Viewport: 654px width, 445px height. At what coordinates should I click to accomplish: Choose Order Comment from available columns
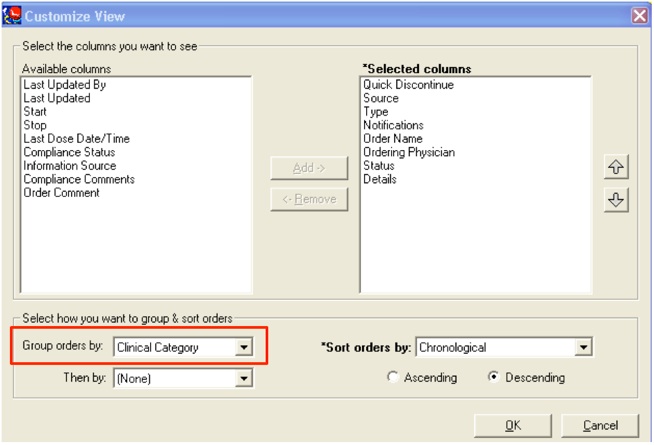tap(61, 193)
